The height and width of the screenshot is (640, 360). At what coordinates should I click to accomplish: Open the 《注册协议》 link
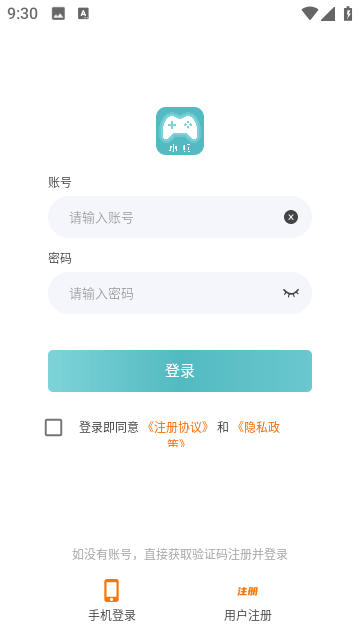tap(178, 427)
